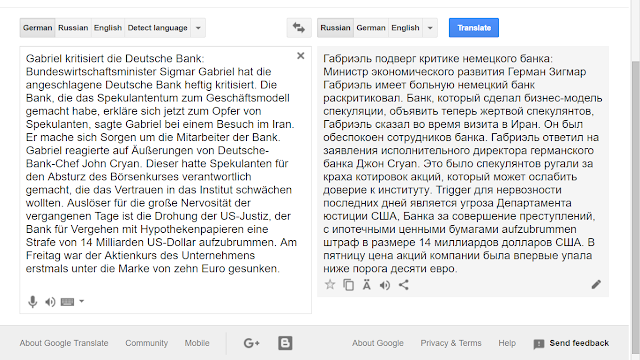Listen to the Russian translation
The image size is (640, 360).
pyautogui.click(x=385, y=285)
